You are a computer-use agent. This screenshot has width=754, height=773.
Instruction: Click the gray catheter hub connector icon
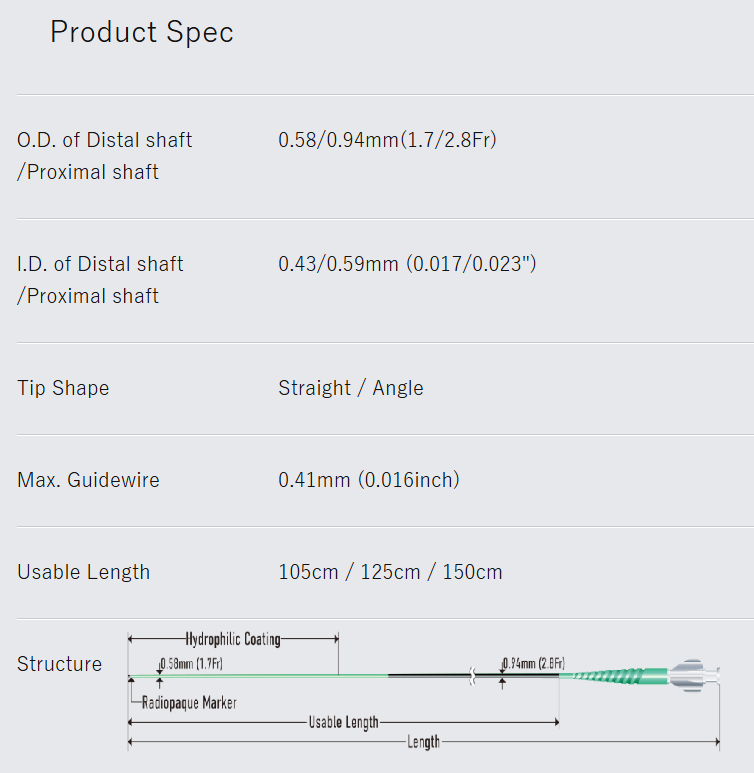click(x=695, y=676)
